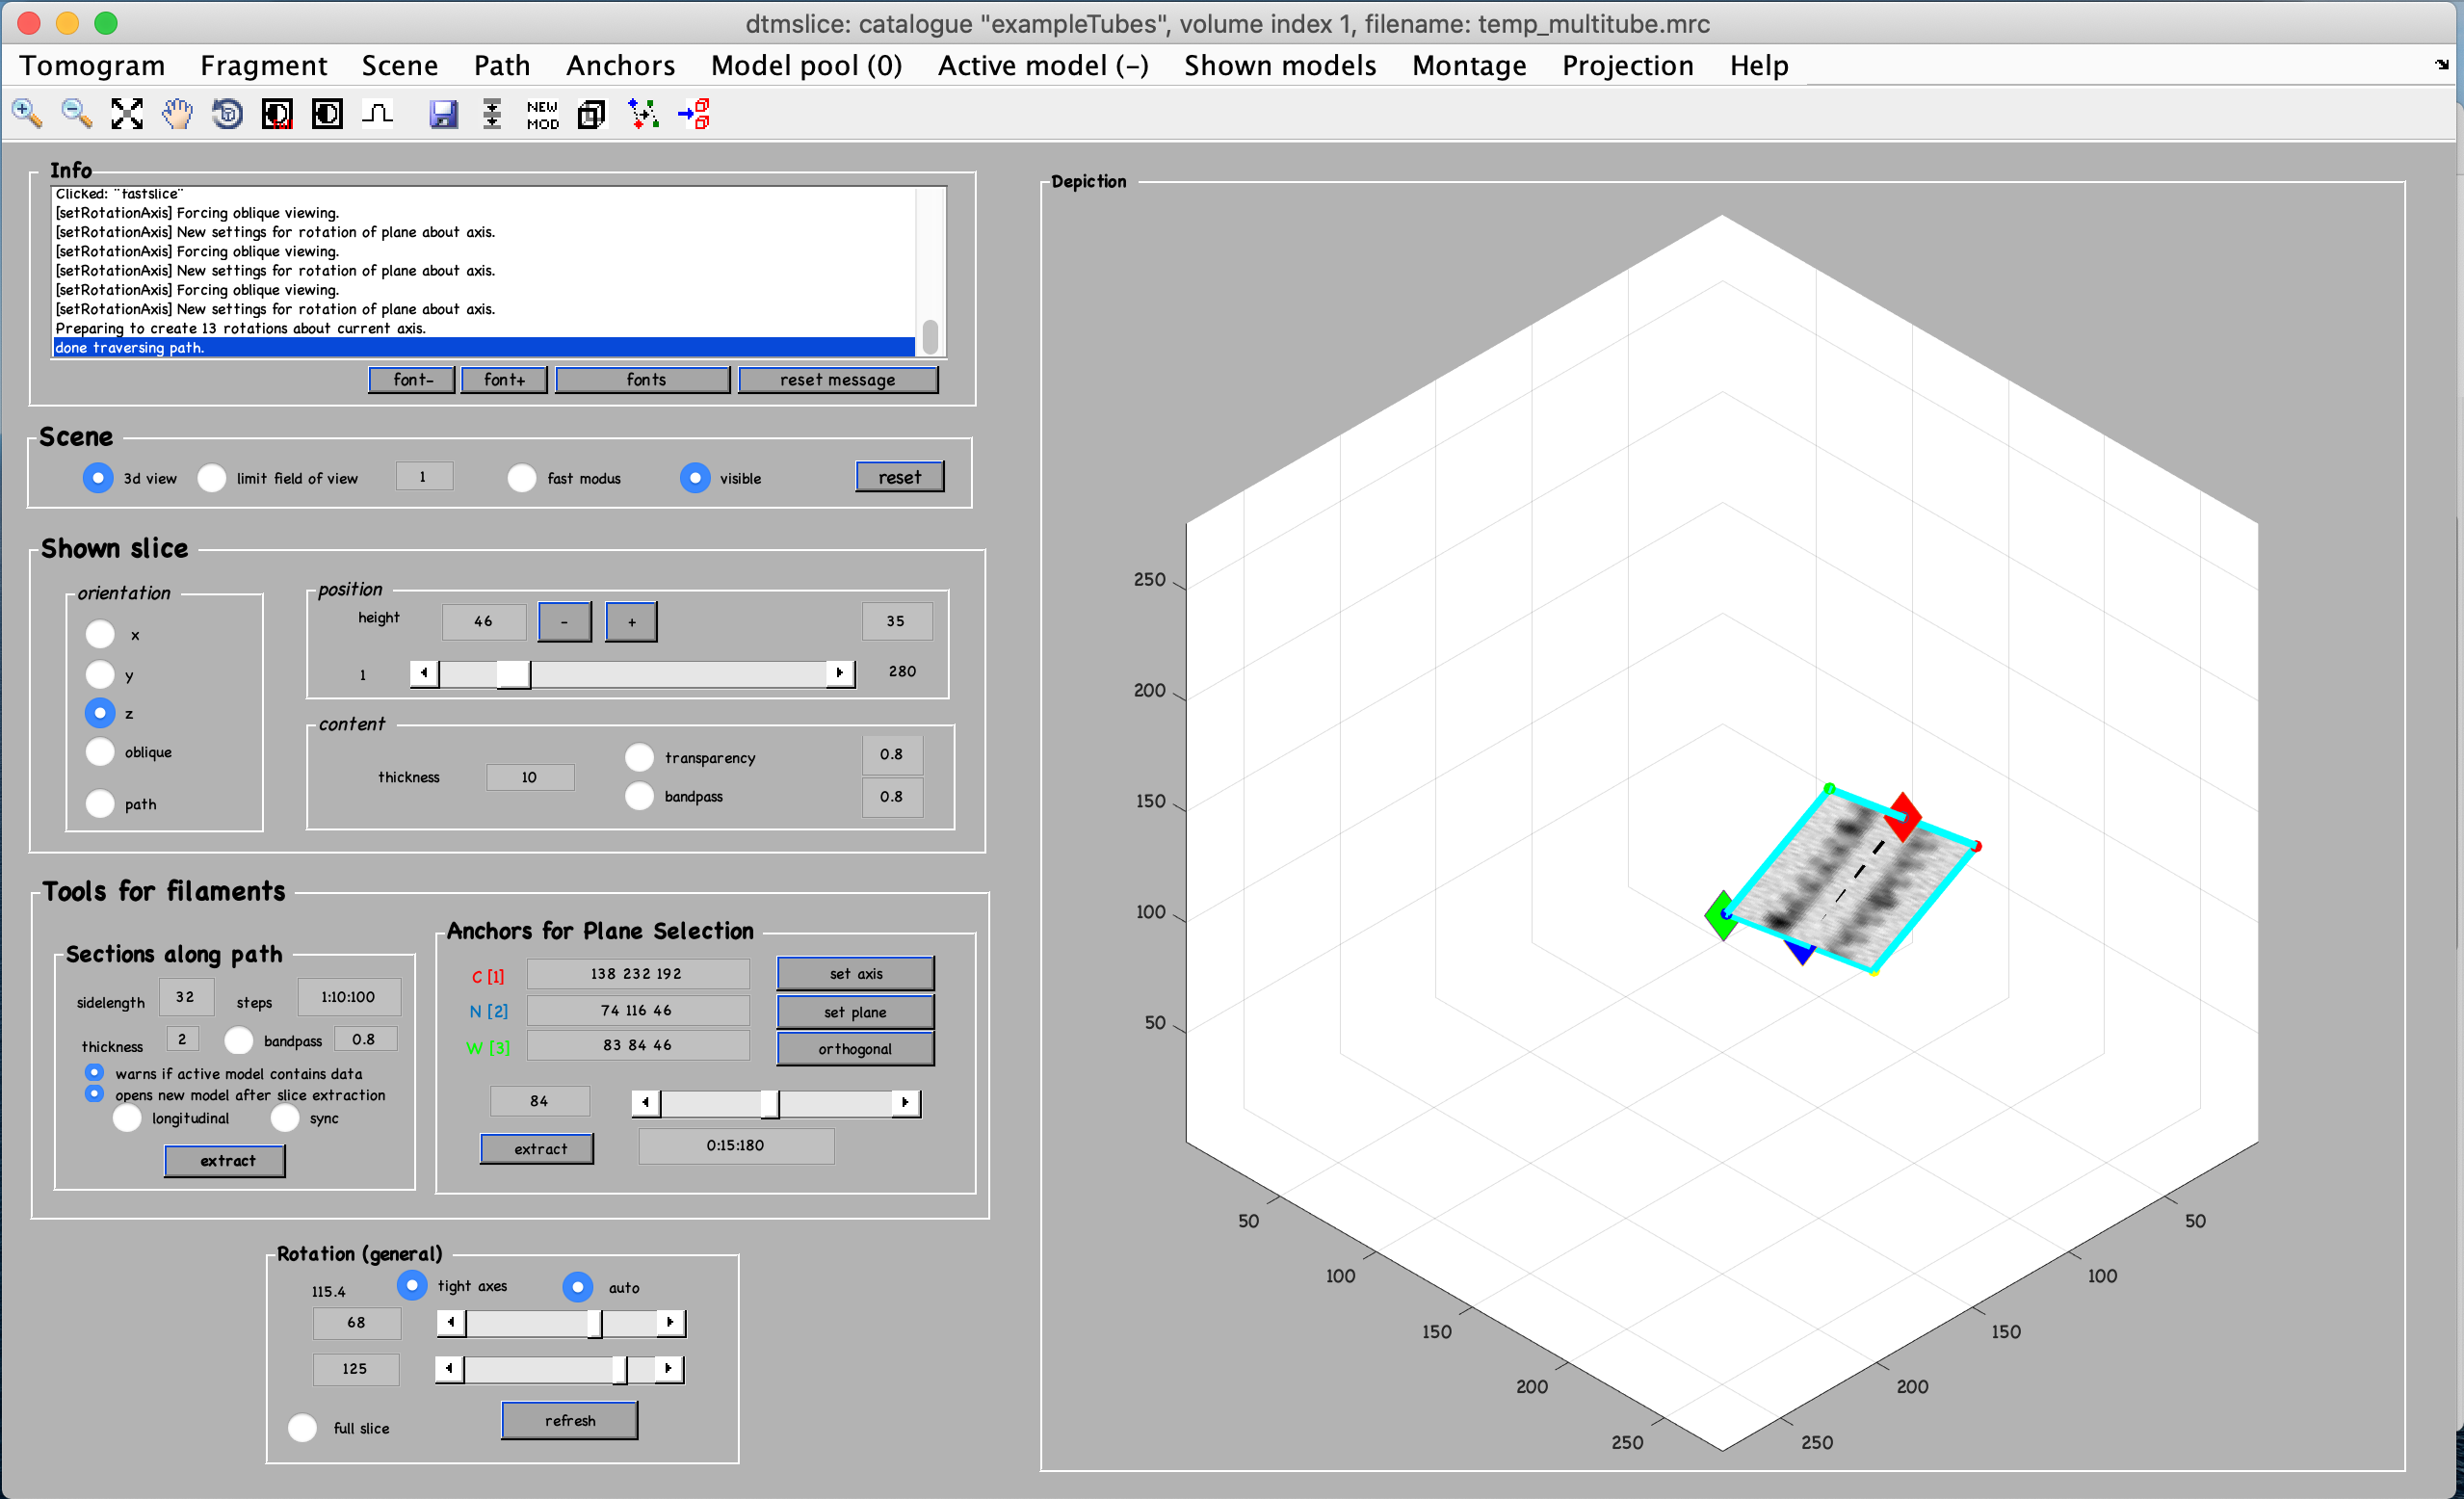Open the Projection menu
Image resolution: width=2464 pixels, height=1499 pixels.
1628,66
